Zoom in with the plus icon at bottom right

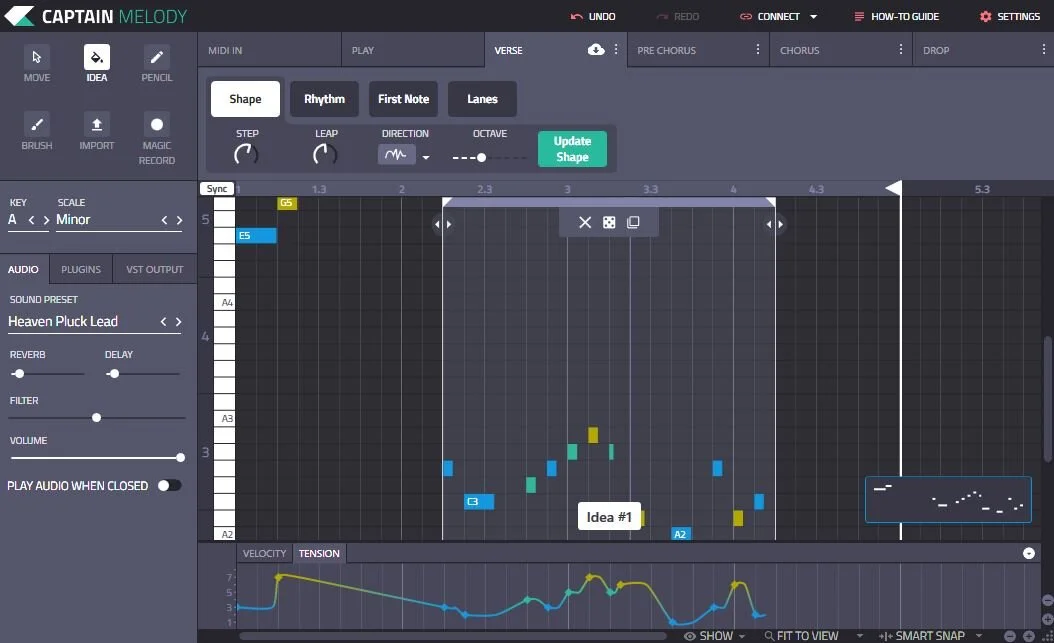click(1028, 636)
